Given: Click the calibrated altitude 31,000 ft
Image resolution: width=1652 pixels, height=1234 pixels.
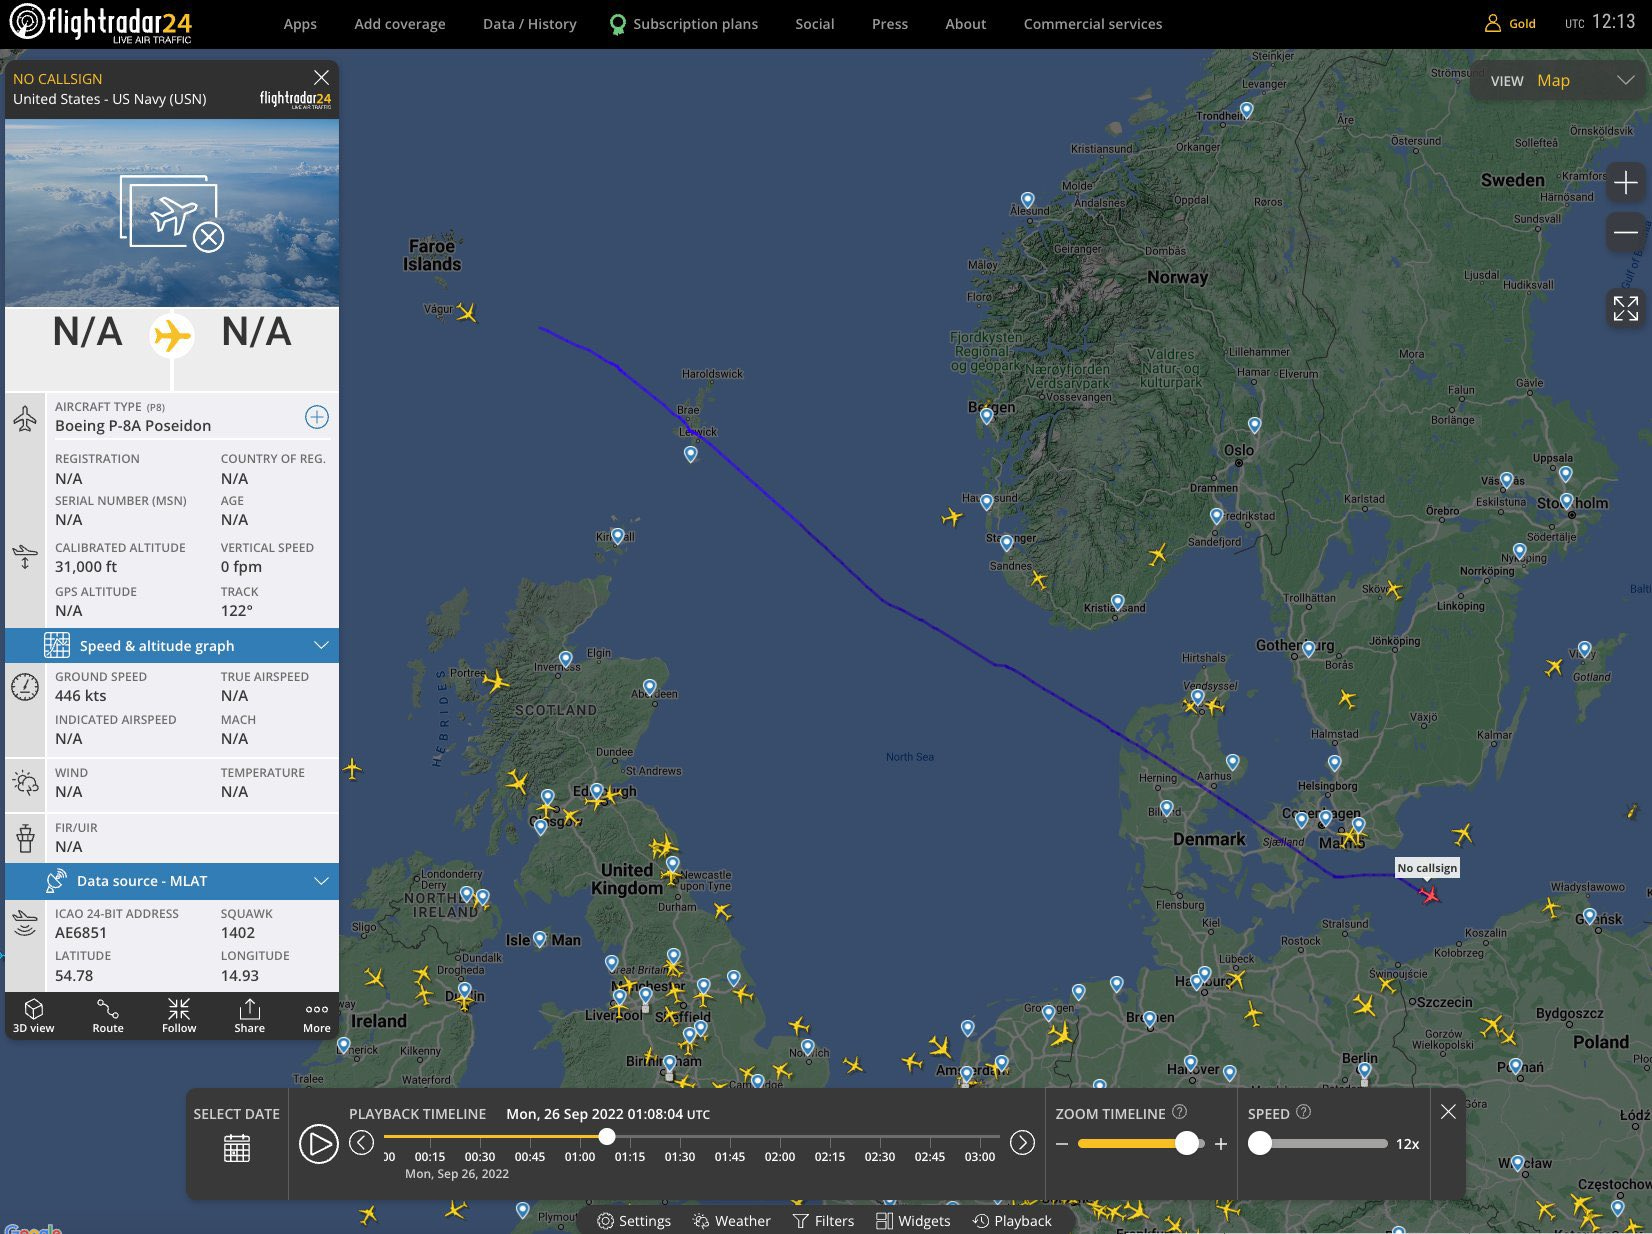Looking at the screenshot, I should [86, 567].
